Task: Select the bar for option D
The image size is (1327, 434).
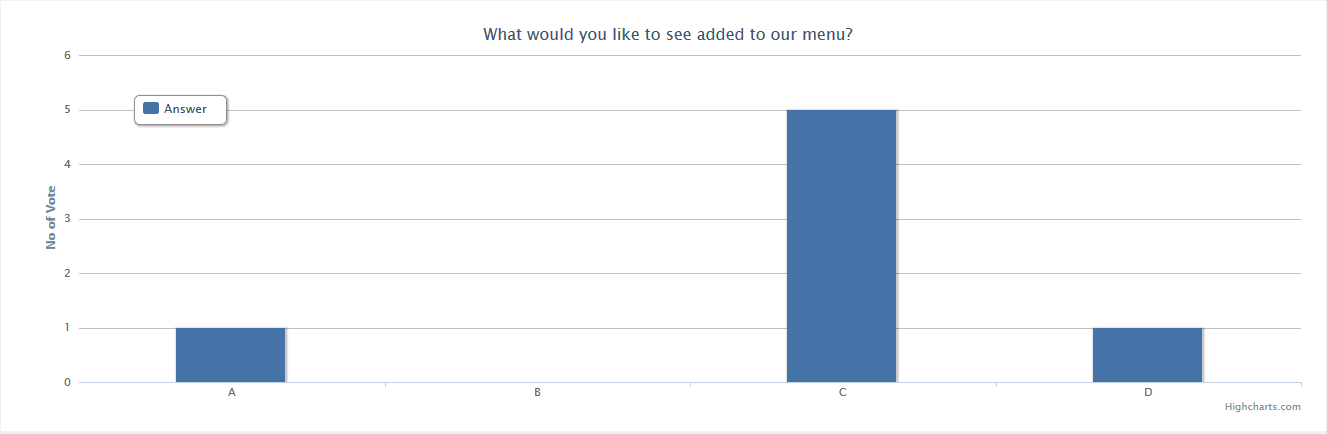Action: tap(1147, 355)
